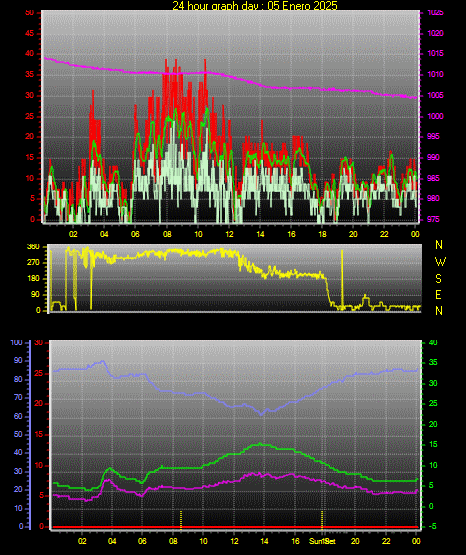Click the 12 hour tick on top graph
The width and height of the screenshot is (466, 555).
click(x=229, y=234)
